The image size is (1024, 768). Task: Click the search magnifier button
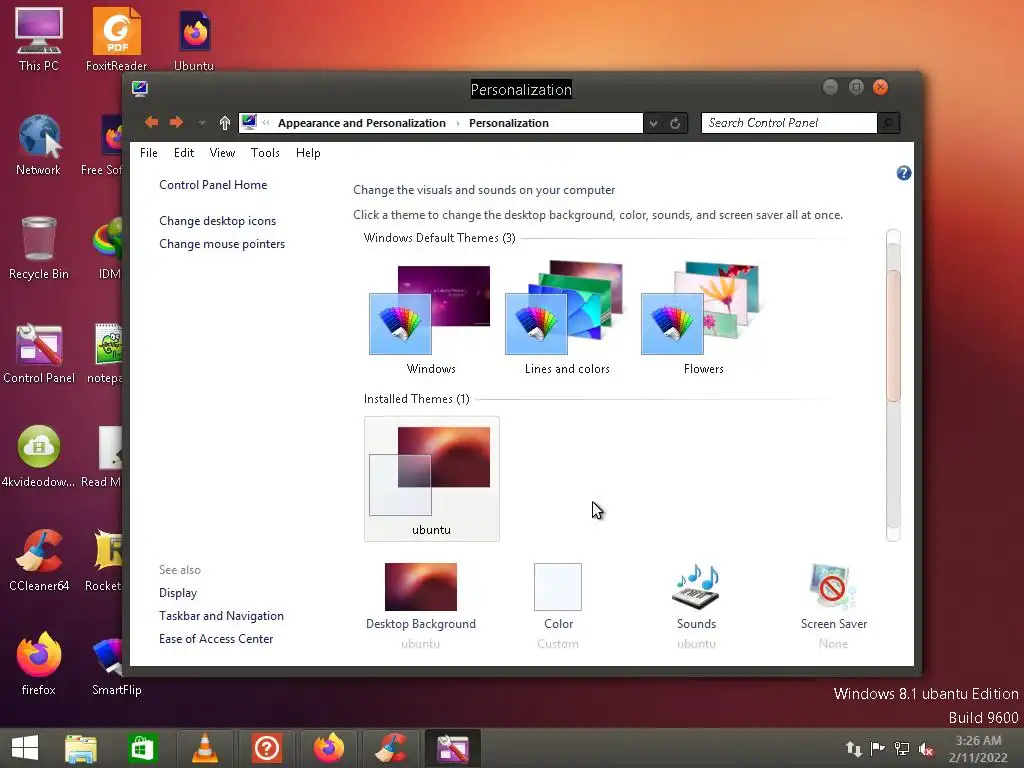pos(889,123)
